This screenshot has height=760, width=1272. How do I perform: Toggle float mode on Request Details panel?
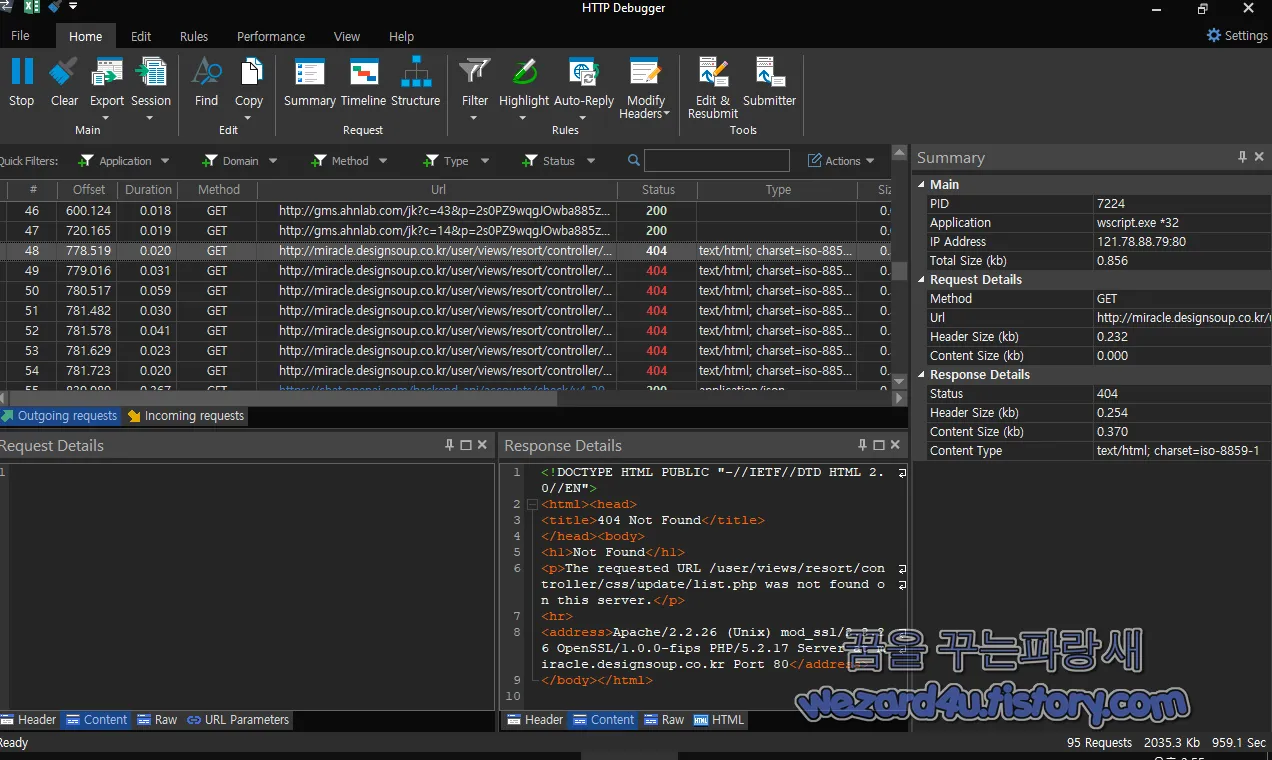coord(464,445)
